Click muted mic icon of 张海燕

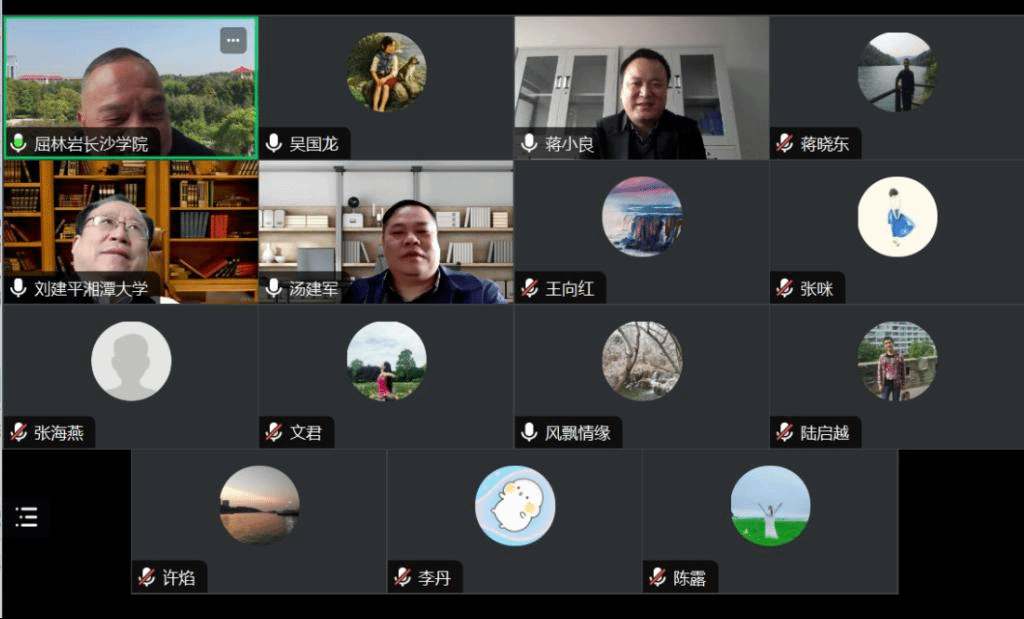tap(18, 433)
